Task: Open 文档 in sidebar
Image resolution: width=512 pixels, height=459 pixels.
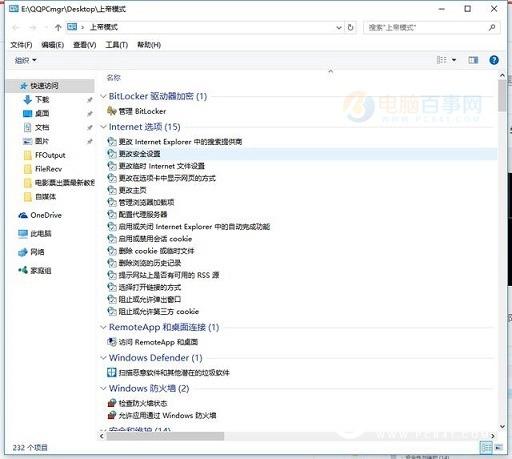Action: point(42,127)
